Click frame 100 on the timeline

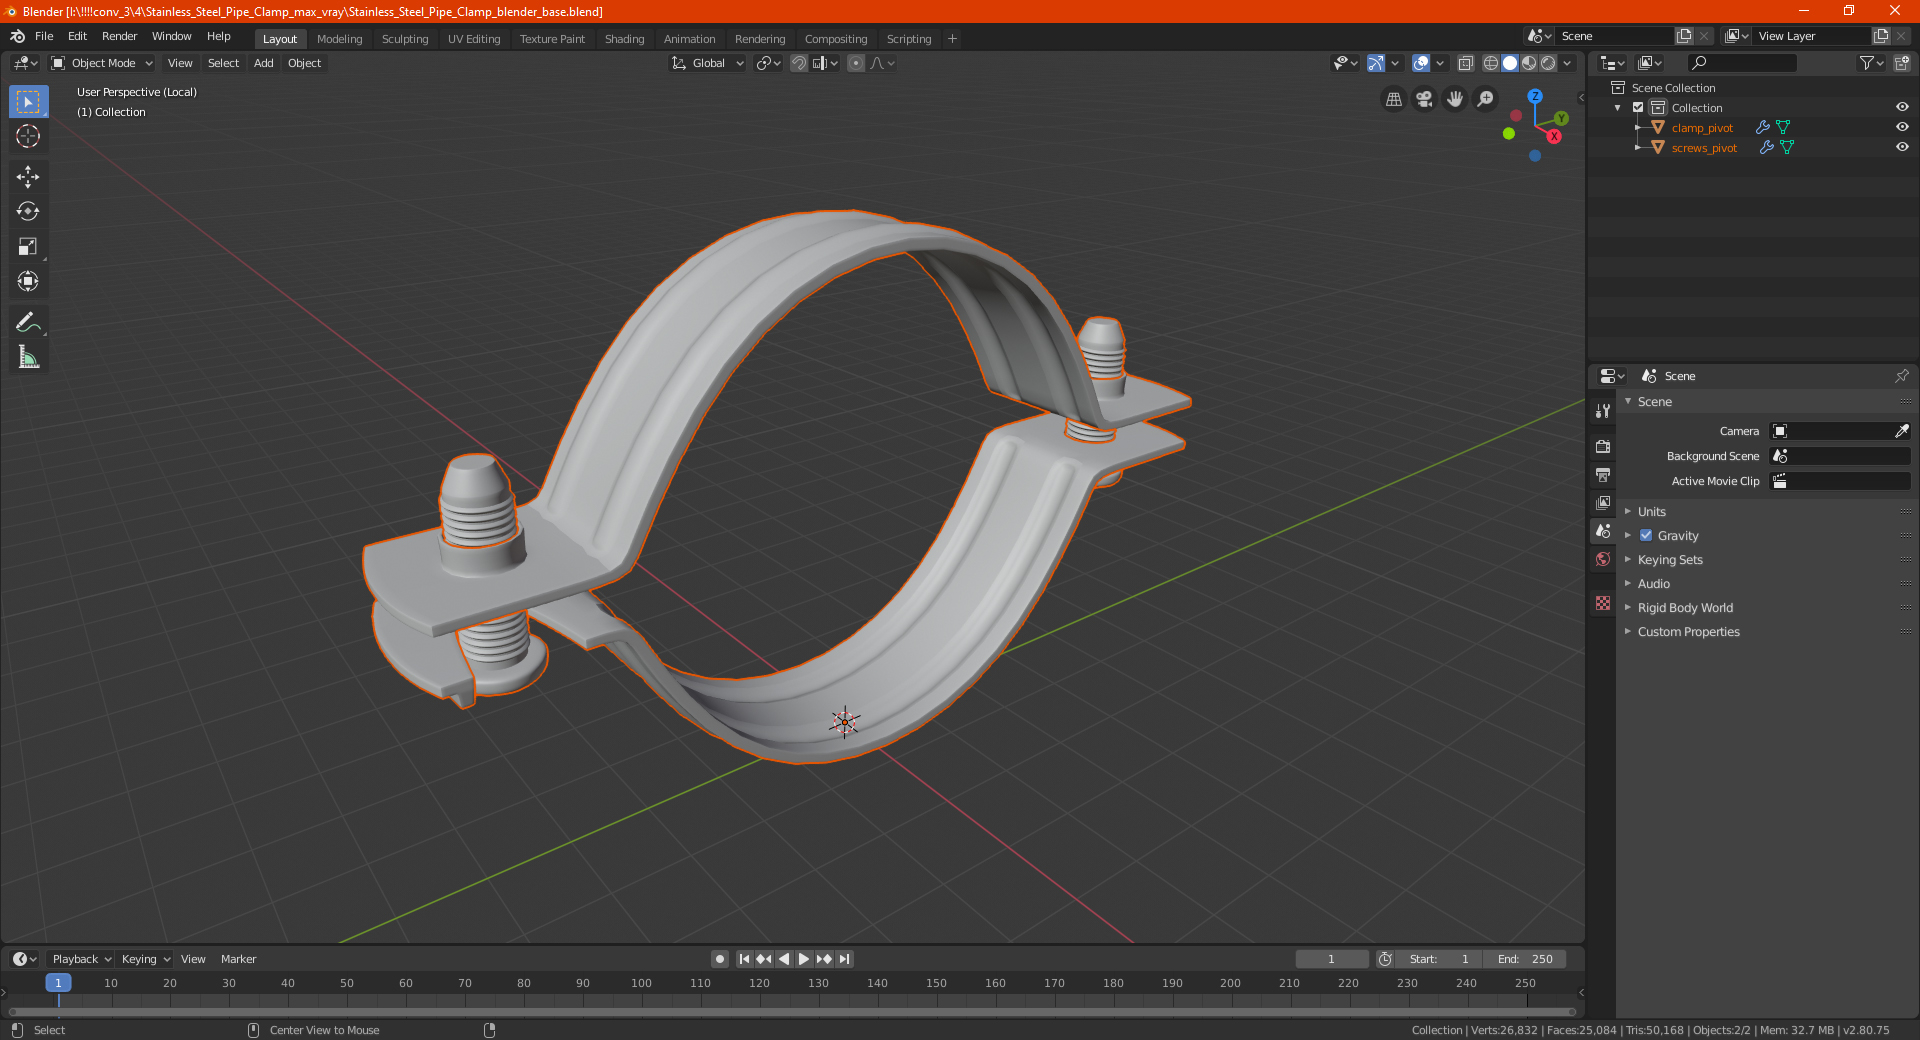(x=641, y=983)
